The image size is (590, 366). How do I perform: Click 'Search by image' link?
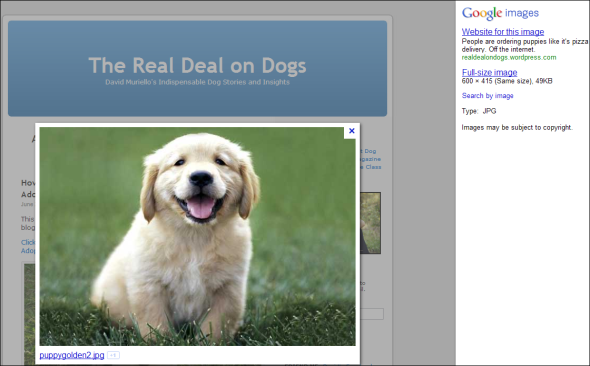(x=487, y=96)
